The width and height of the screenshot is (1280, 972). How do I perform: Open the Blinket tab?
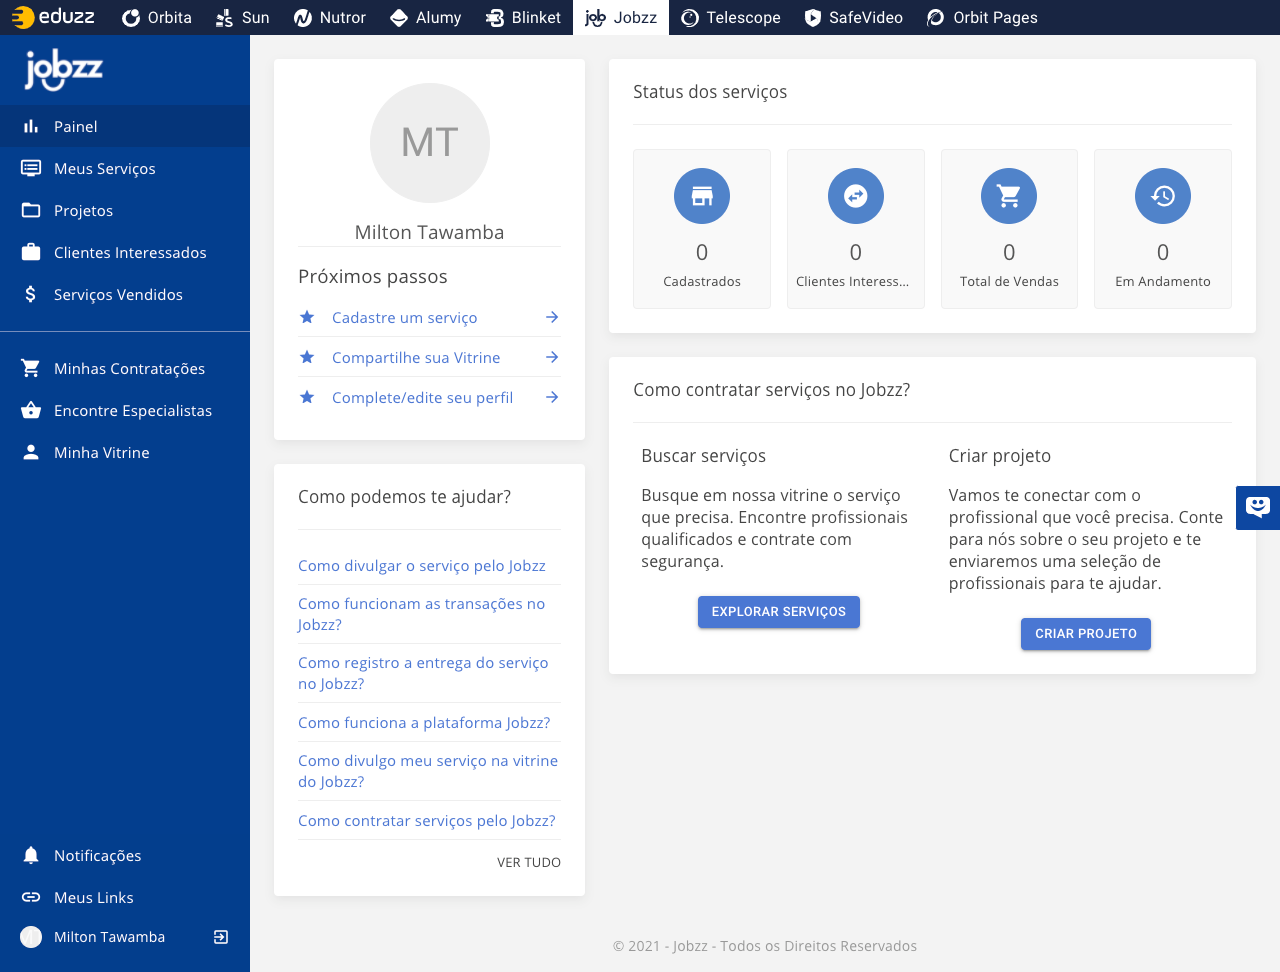coord(523,17)
